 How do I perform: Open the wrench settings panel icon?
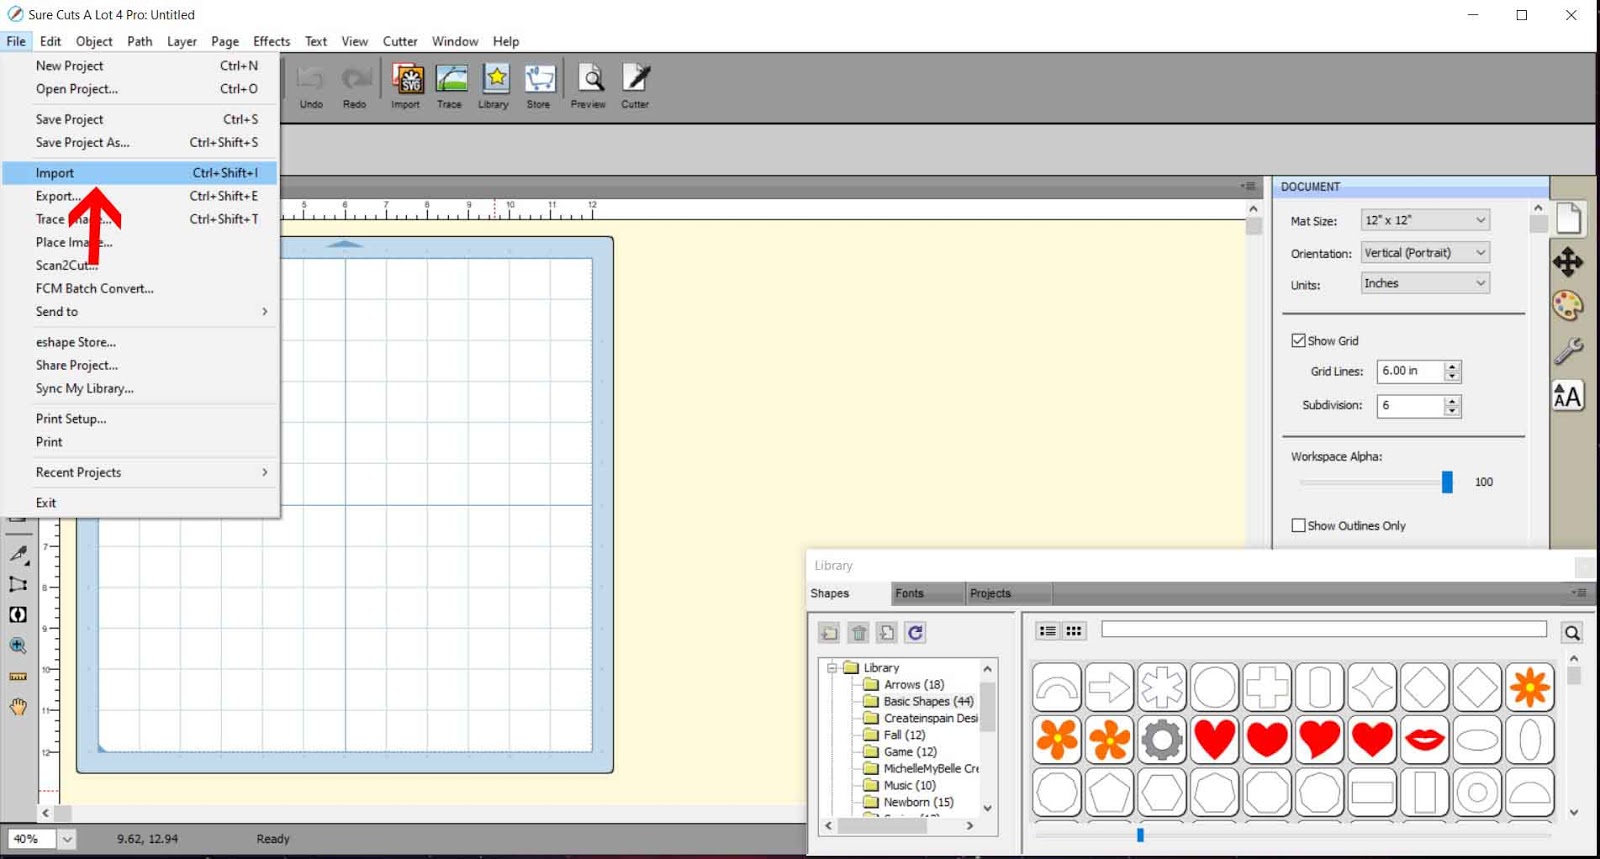(1568, 351)
